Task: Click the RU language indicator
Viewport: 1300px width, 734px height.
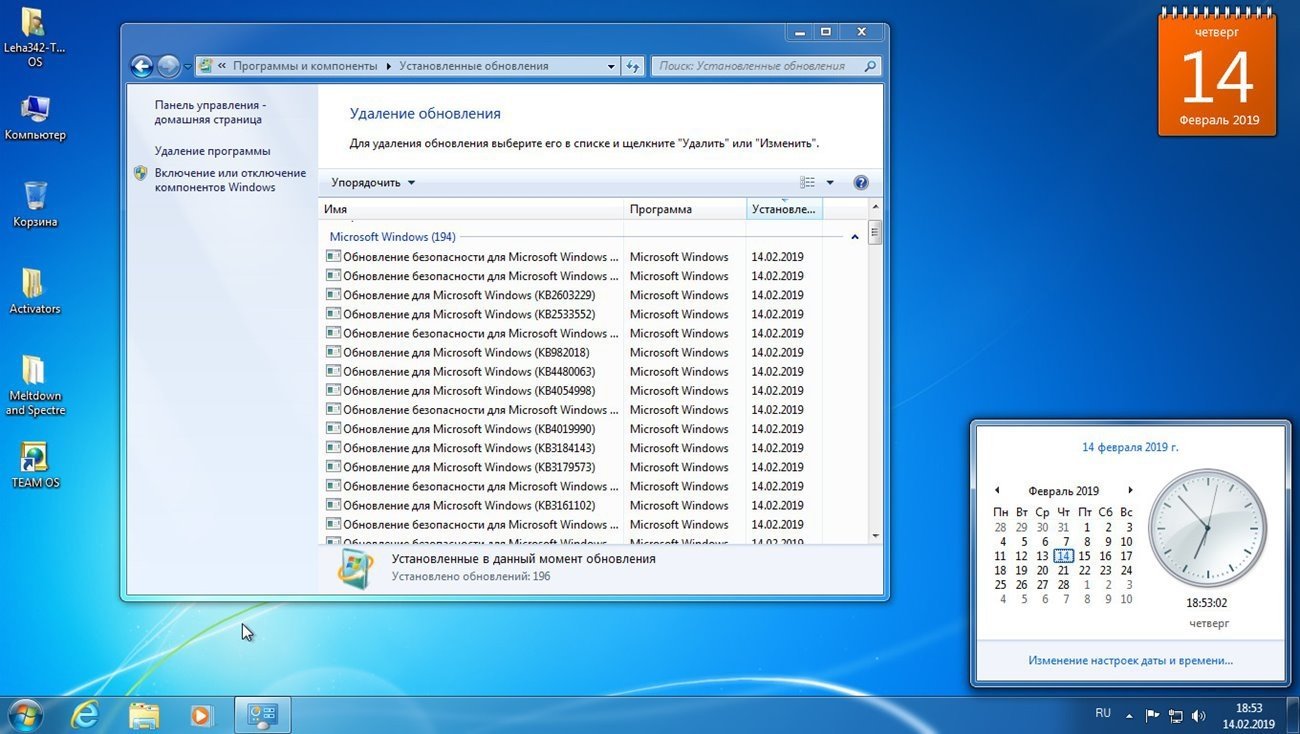Action: [1103, 713]
